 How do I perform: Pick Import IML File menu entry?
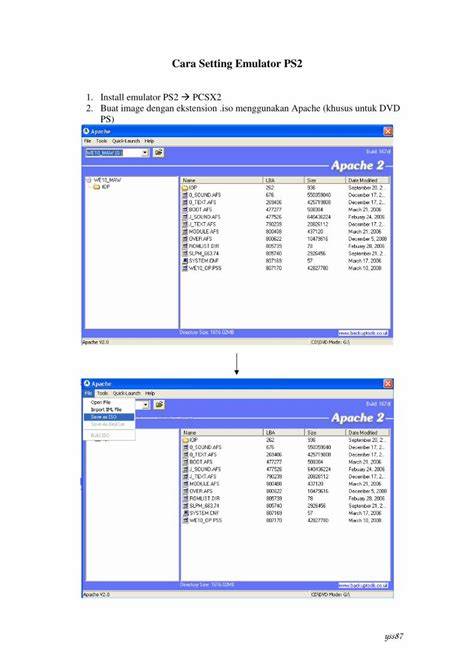pos(106,410)
